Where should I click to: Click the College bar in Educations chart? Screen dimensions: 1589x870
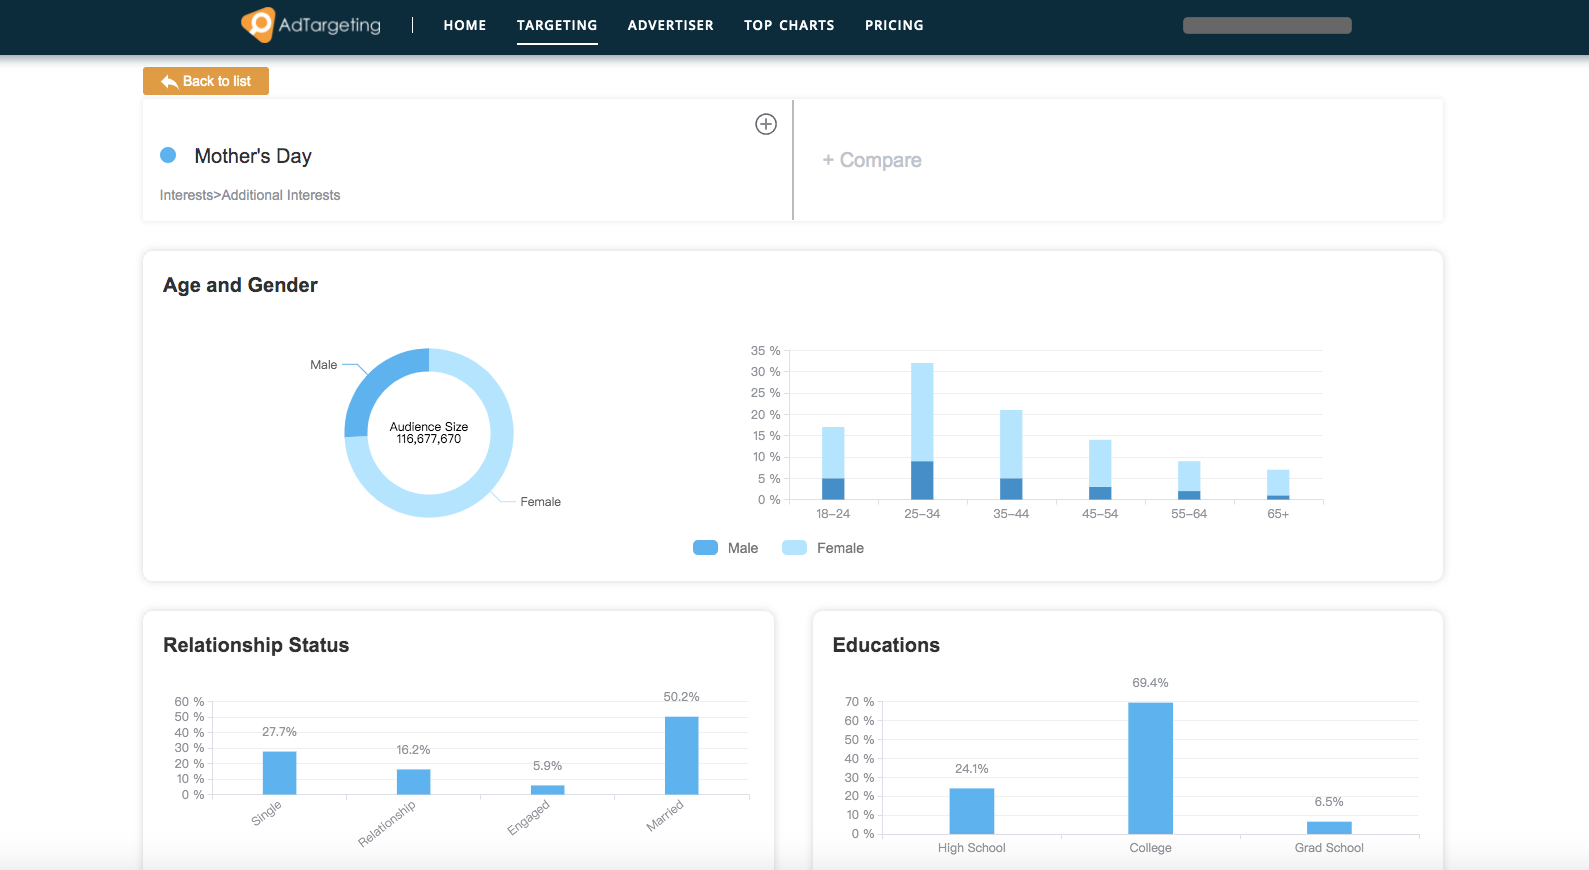[1150, 768]
